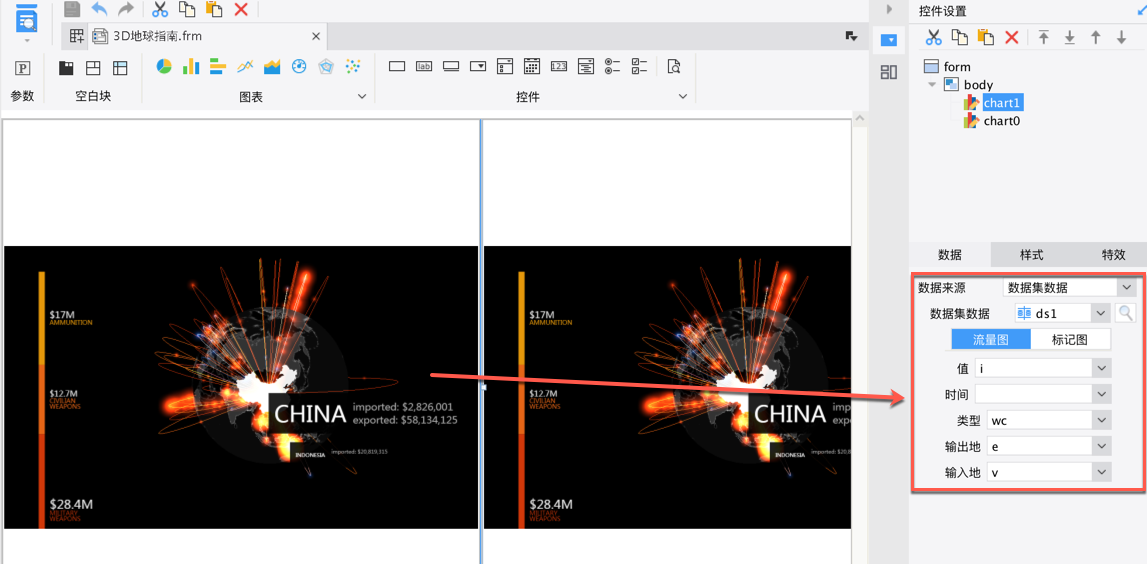Image resolution: width=1147 pixels, height=564 pixels.
Task: Insert the radio button group widget
Action: click(x=613, y=67)
